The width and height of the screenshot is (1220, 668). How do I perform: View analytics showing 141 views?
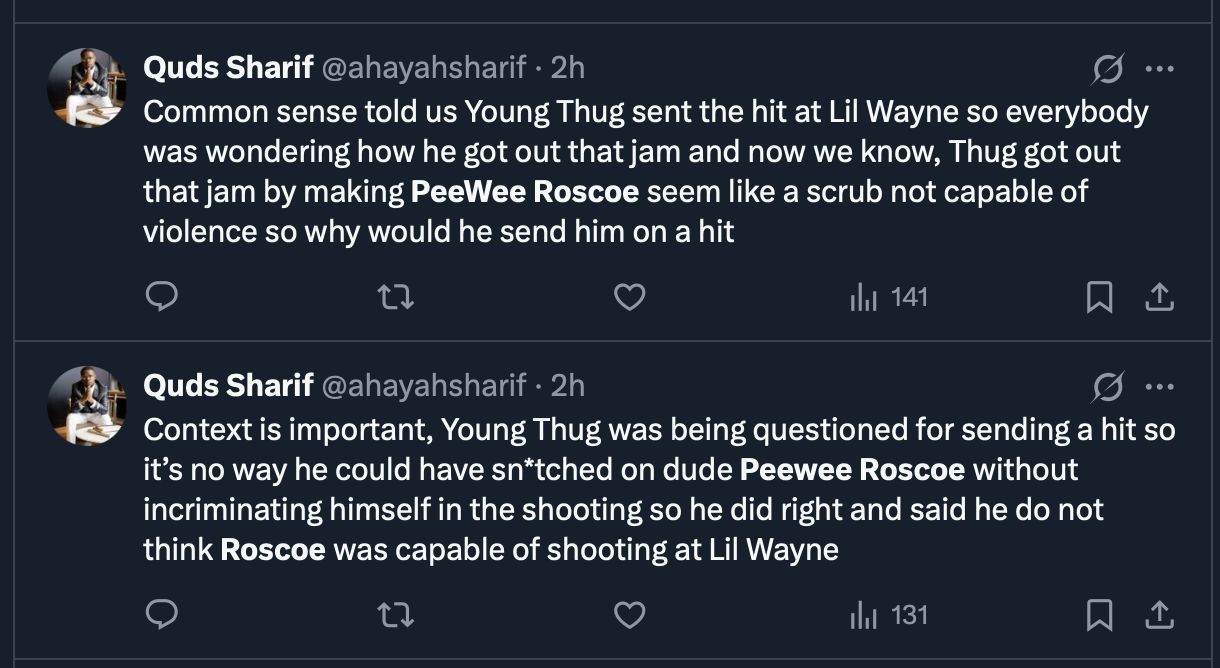pos(889,297)
